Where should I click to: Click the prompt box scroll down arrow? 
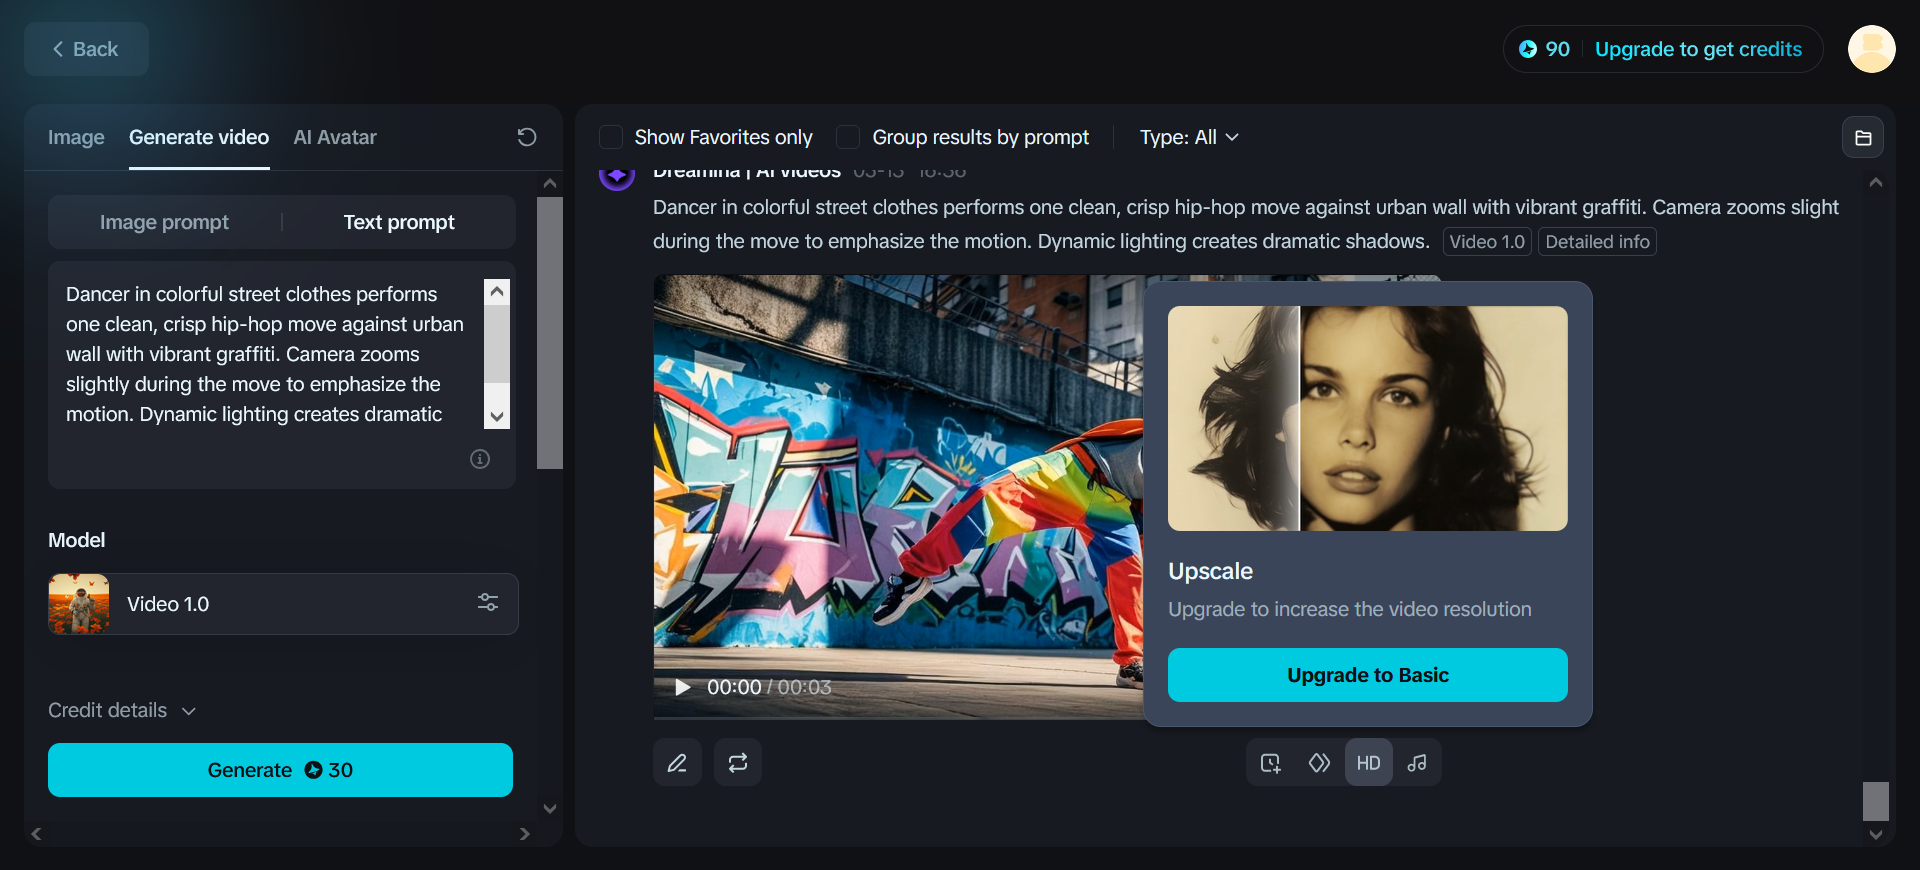click(497, 416)
